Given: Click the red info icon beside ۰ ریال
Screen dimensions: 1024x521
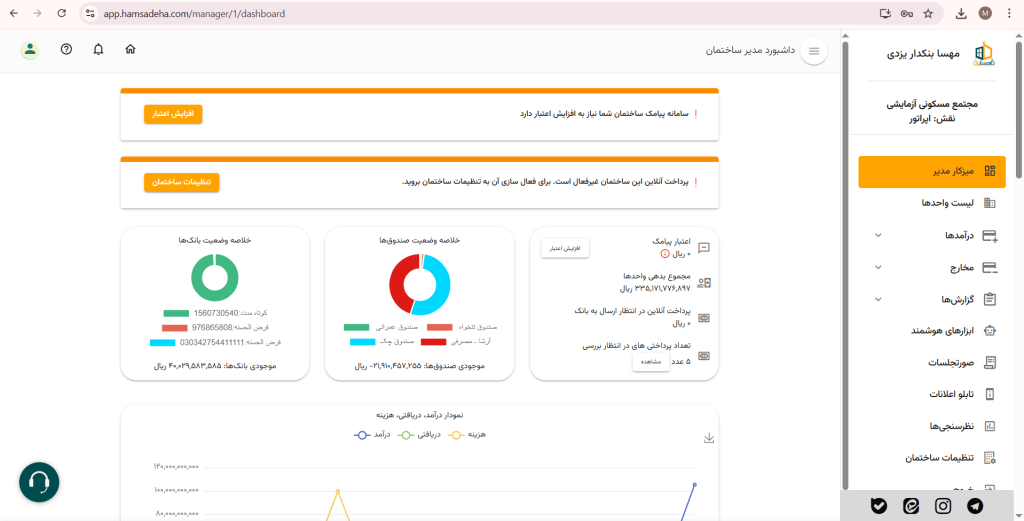Looking at the screenshot, I should [665, 253].
